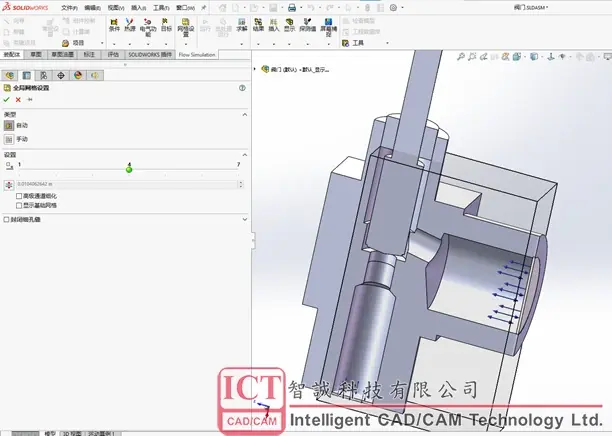The width and height of the screenshot is (612, 436).
Task: Open the 工具 ribbon dropdown arrow
Action: [x=387, y=43]
